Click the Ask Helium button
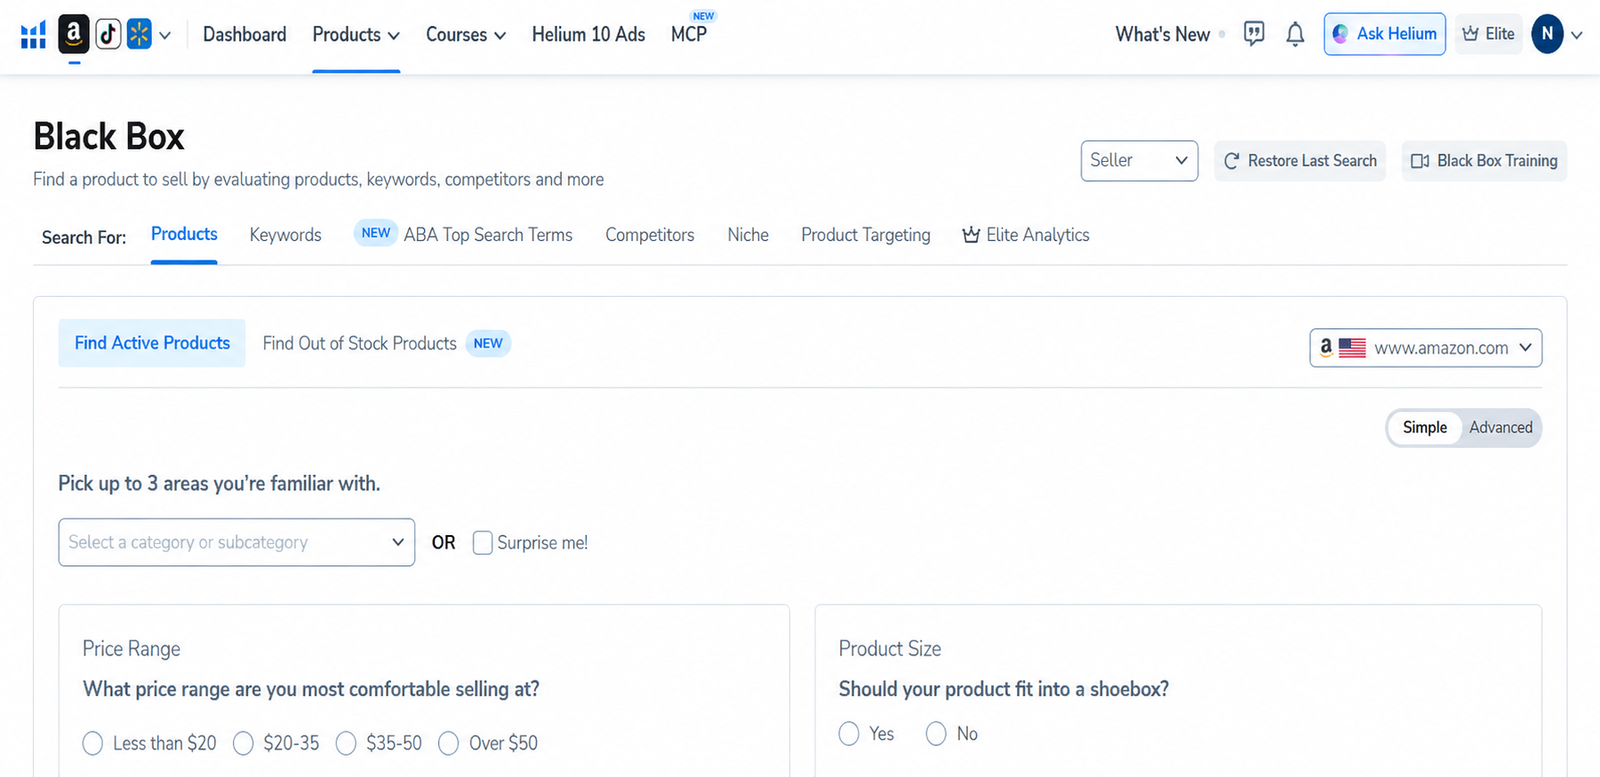The width and height of the screenshot is (1600, 777). 1385,34
